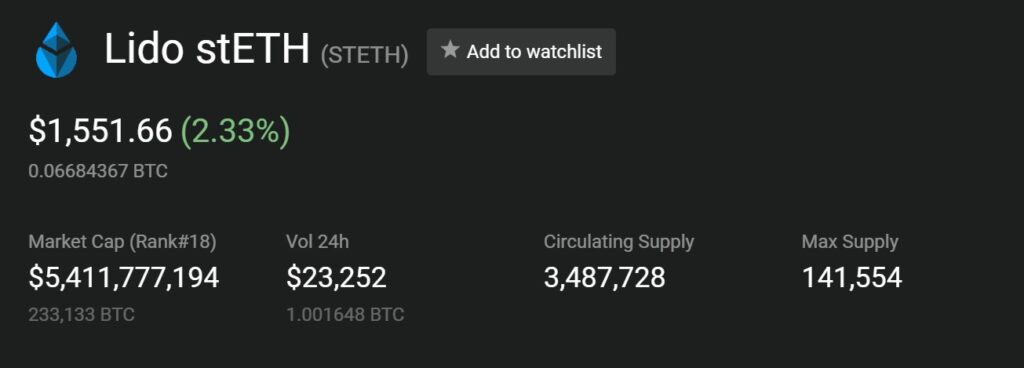
Task: Select the Lido stETH coin title
Action: pos(206,50)
